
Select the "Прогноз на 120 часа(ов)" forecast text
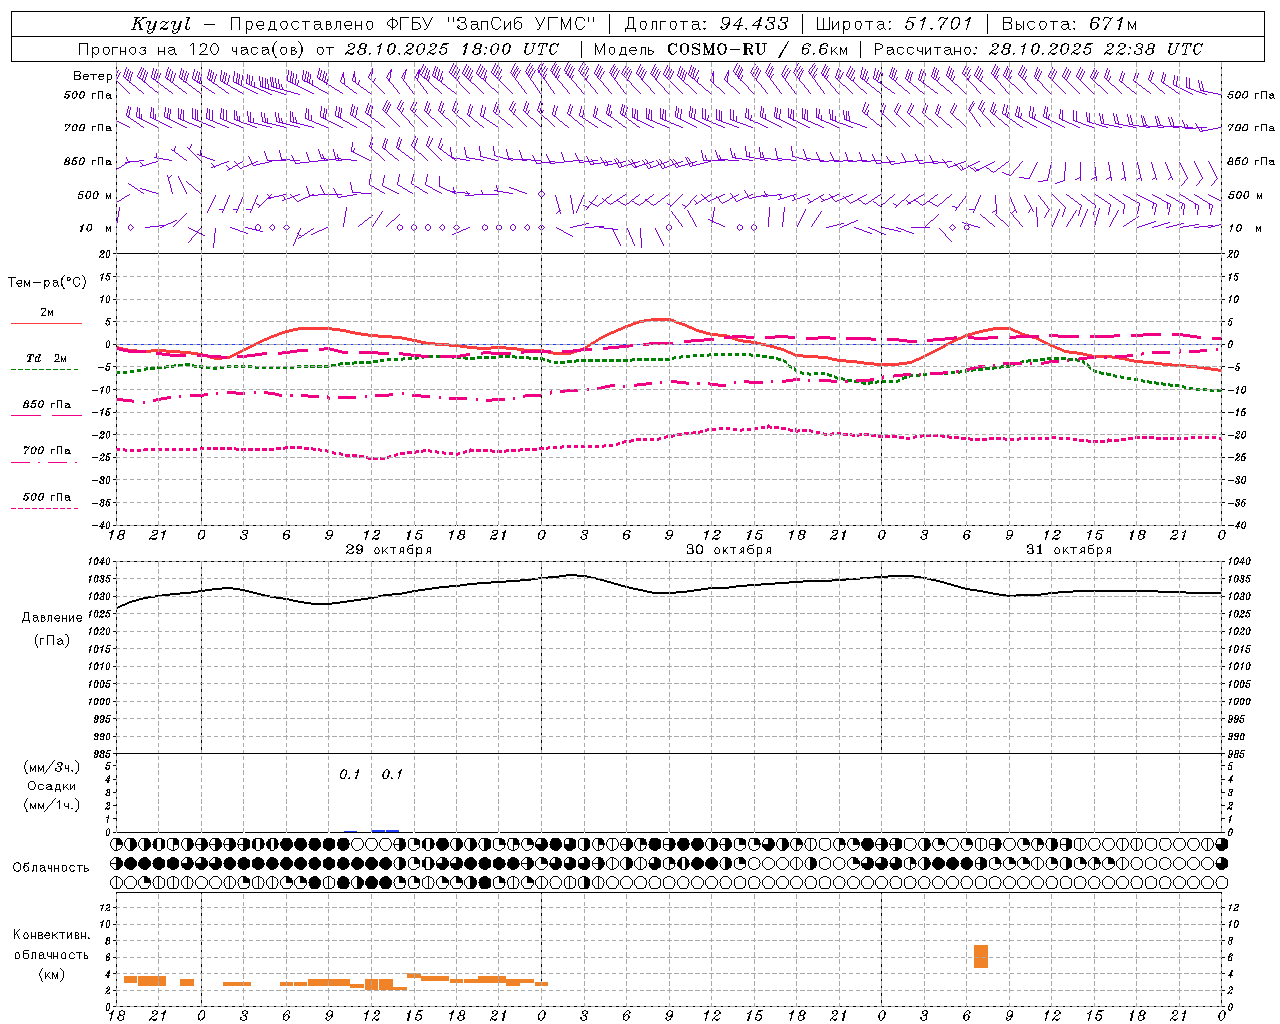click(x=192, y=49)
